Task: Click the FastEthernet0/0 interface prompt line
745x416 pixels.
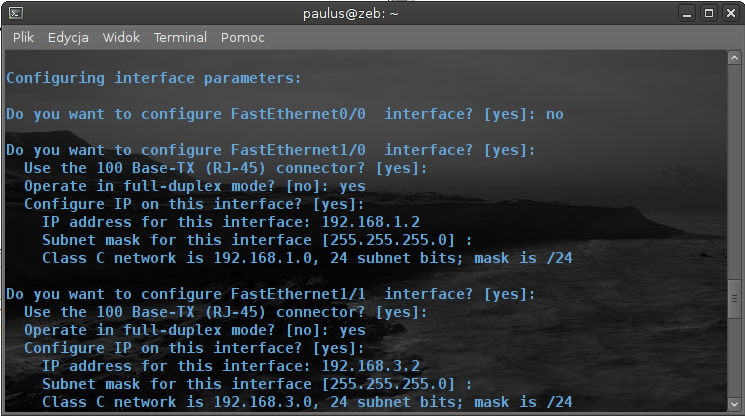Action: (x=284, y=114)
